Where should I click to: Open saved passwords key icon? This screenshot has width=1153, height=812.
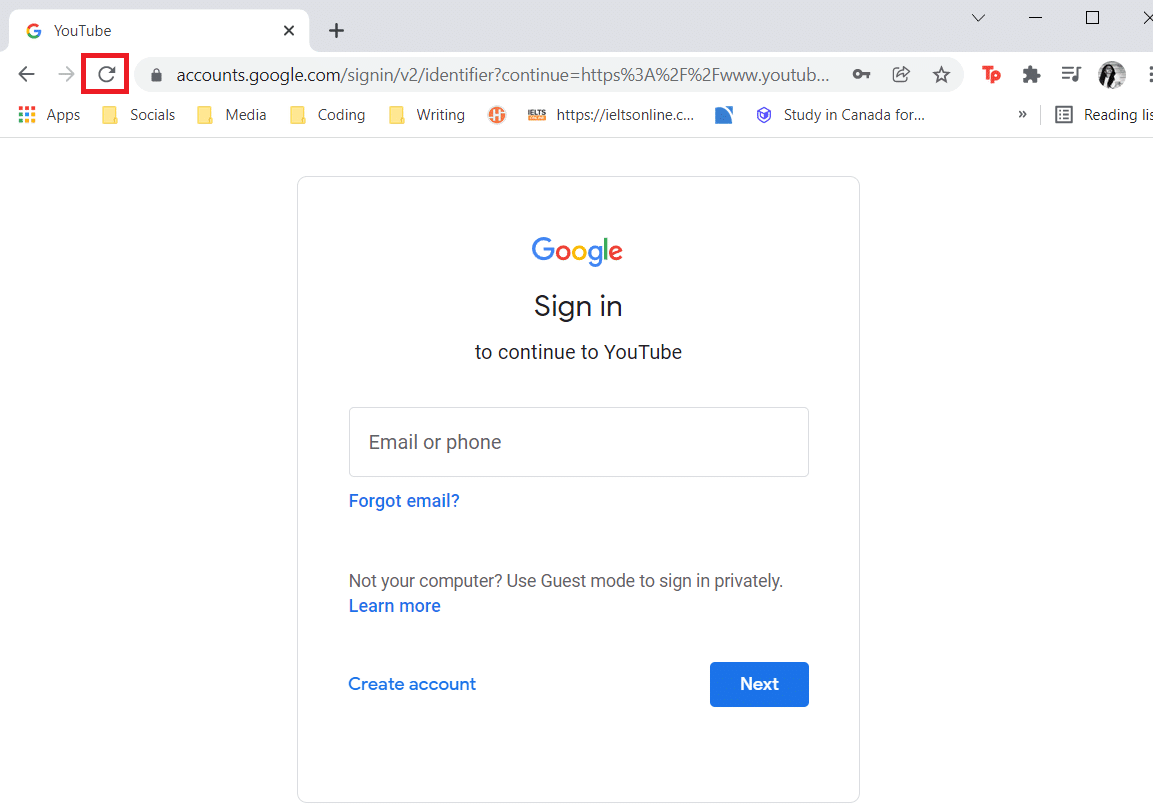(x=861, y=74)
